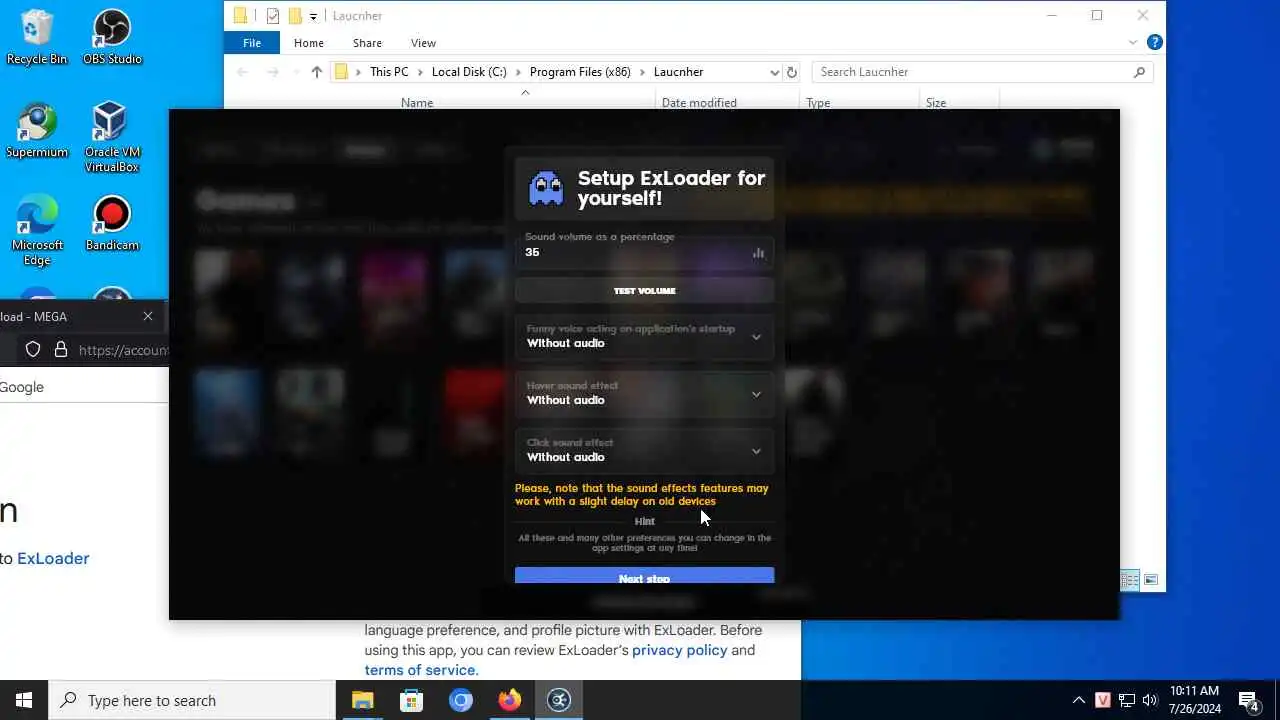Sort by Size column header
Viewport: 1280px width, 720px height.
(x=936, y=102)
